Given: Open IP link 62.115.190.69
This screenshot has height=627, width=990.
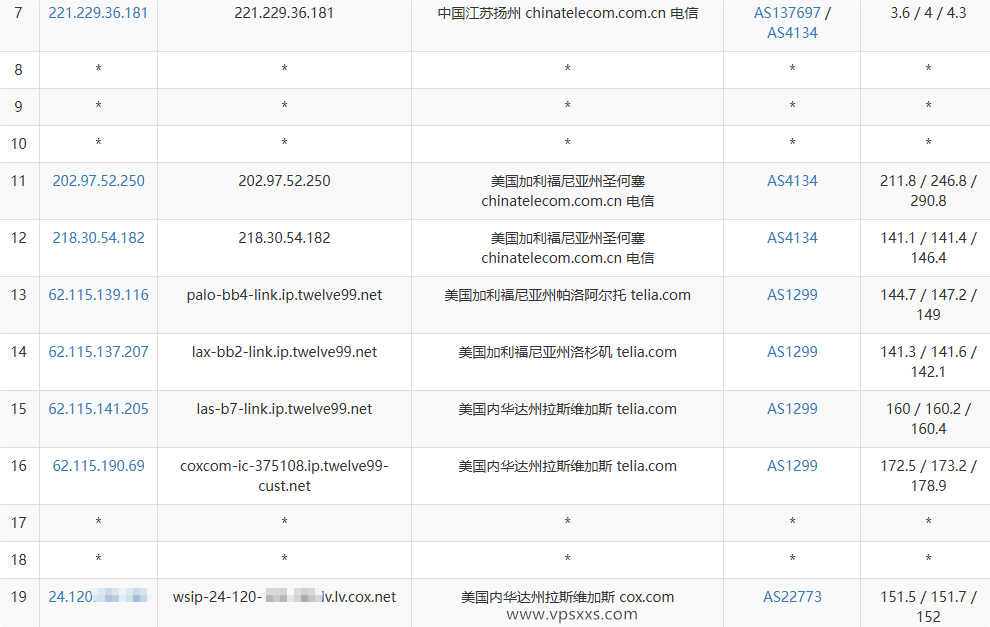Looking at the screenshot, I should [x=98, y=465].
